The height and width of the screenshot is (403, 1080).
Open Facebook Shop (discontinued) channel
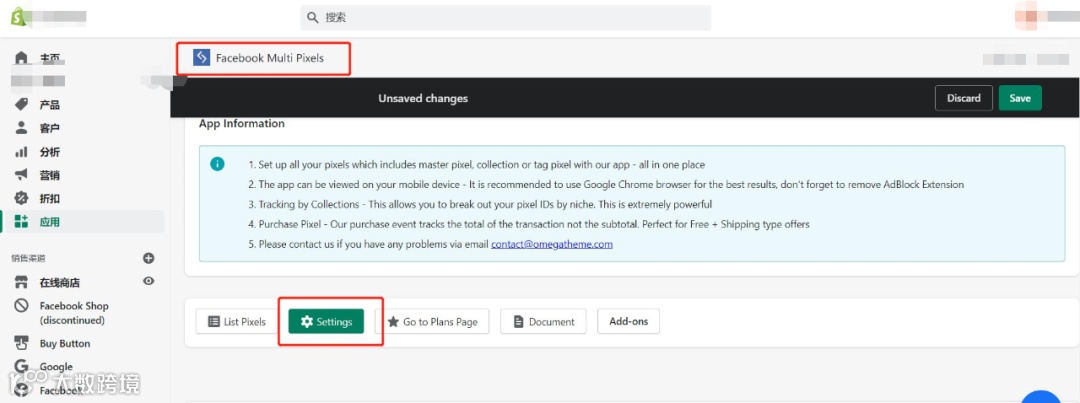[x=74, y=313]
